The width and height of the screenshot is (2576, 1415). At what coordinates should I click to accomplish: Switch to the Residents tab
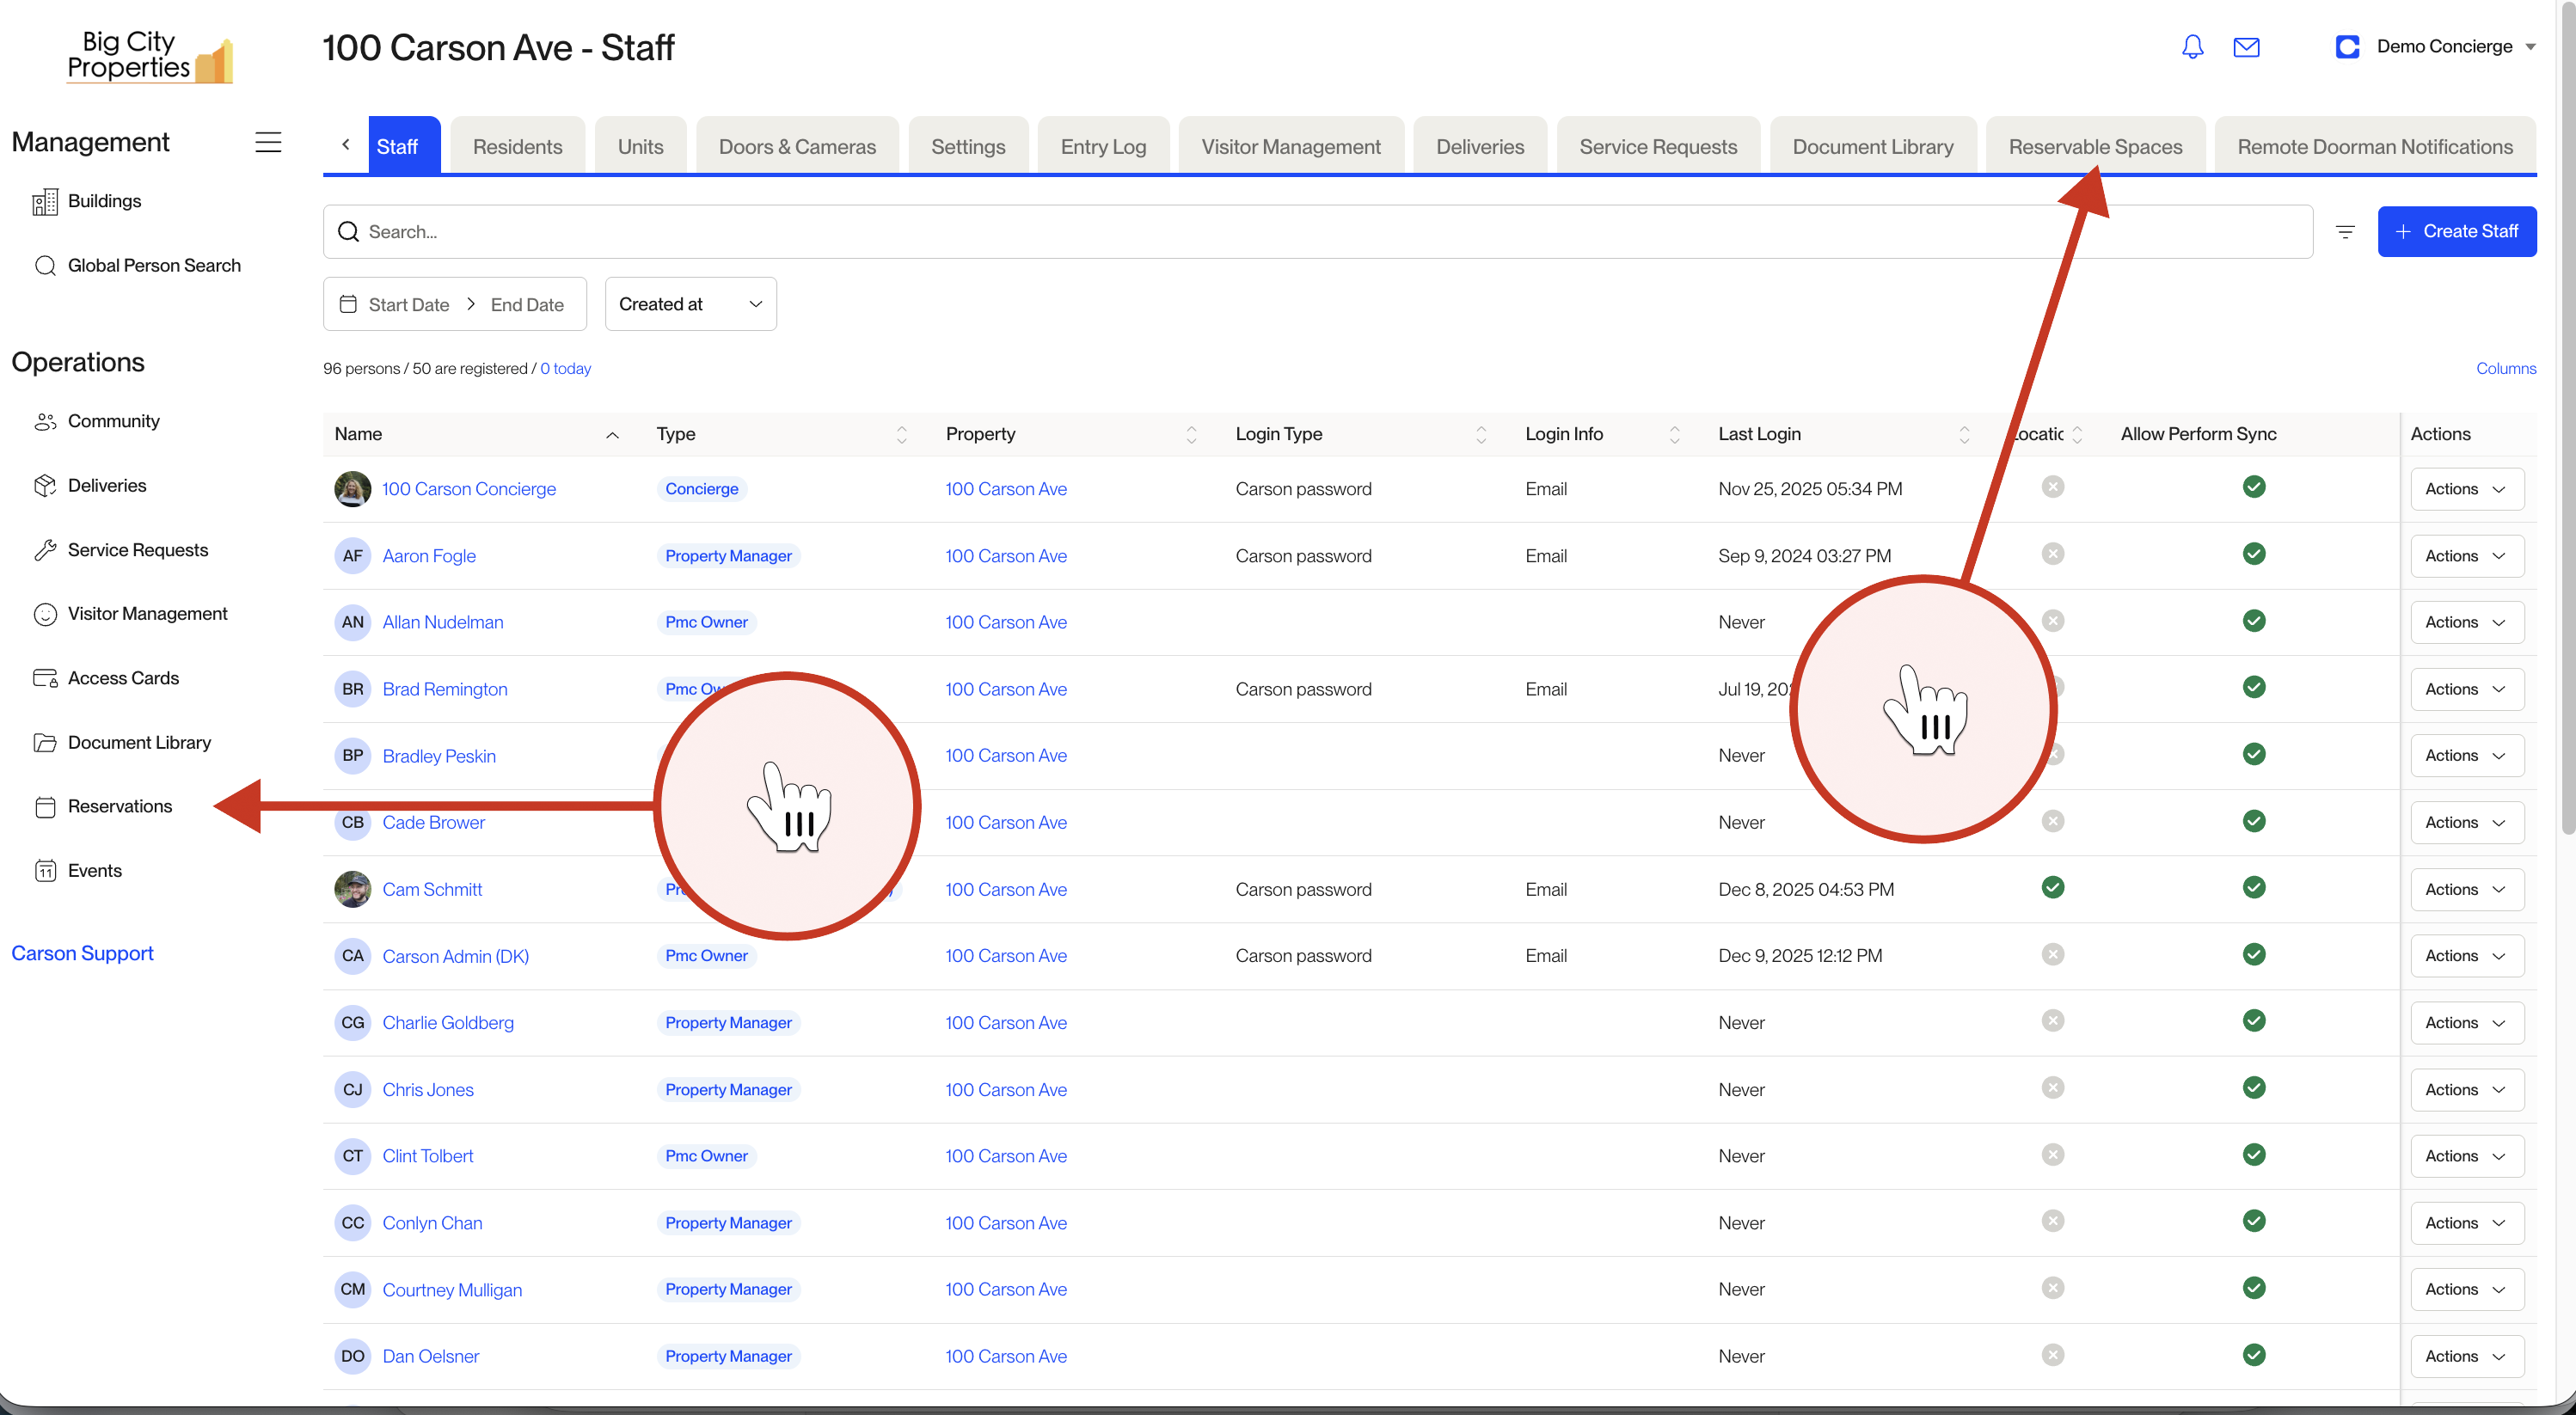[517, 147]
